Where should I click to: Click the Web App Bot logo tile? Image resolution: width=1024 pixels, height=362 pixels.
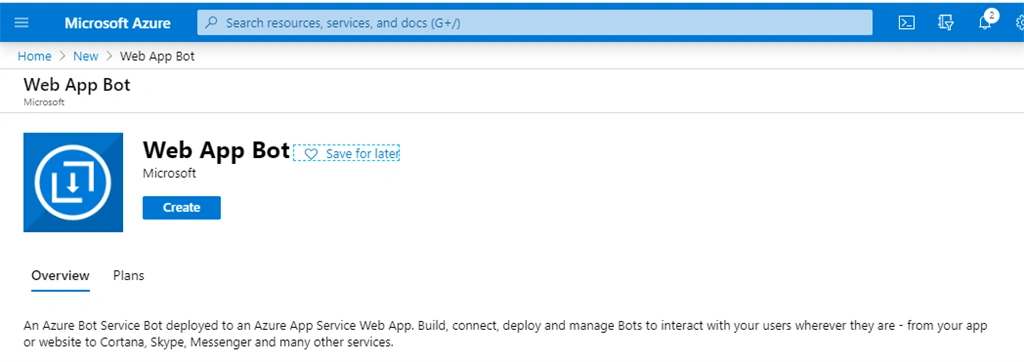coord(73,182)
